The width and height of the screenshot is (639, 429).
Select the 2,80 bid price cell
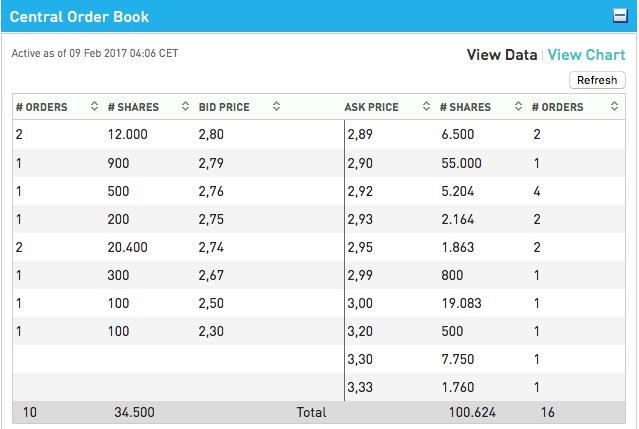point(211,134)
